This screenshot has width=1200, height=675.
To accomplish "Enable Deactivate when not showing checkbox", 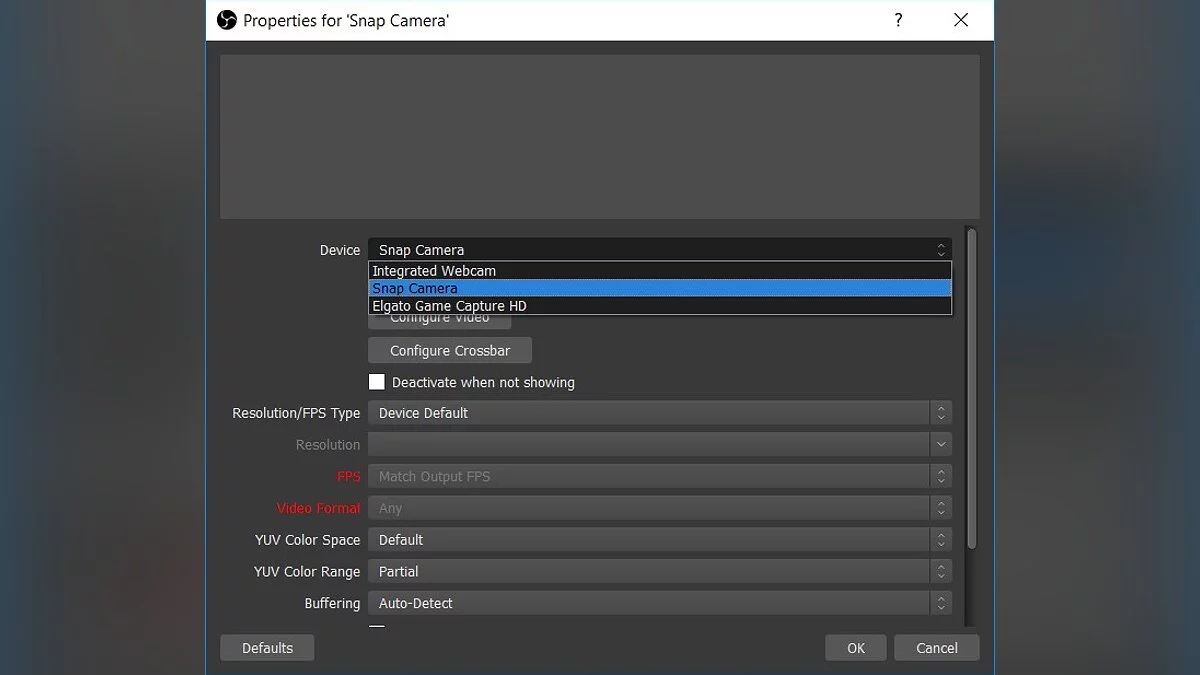I will pyautogui.click(x=377, y=382).
